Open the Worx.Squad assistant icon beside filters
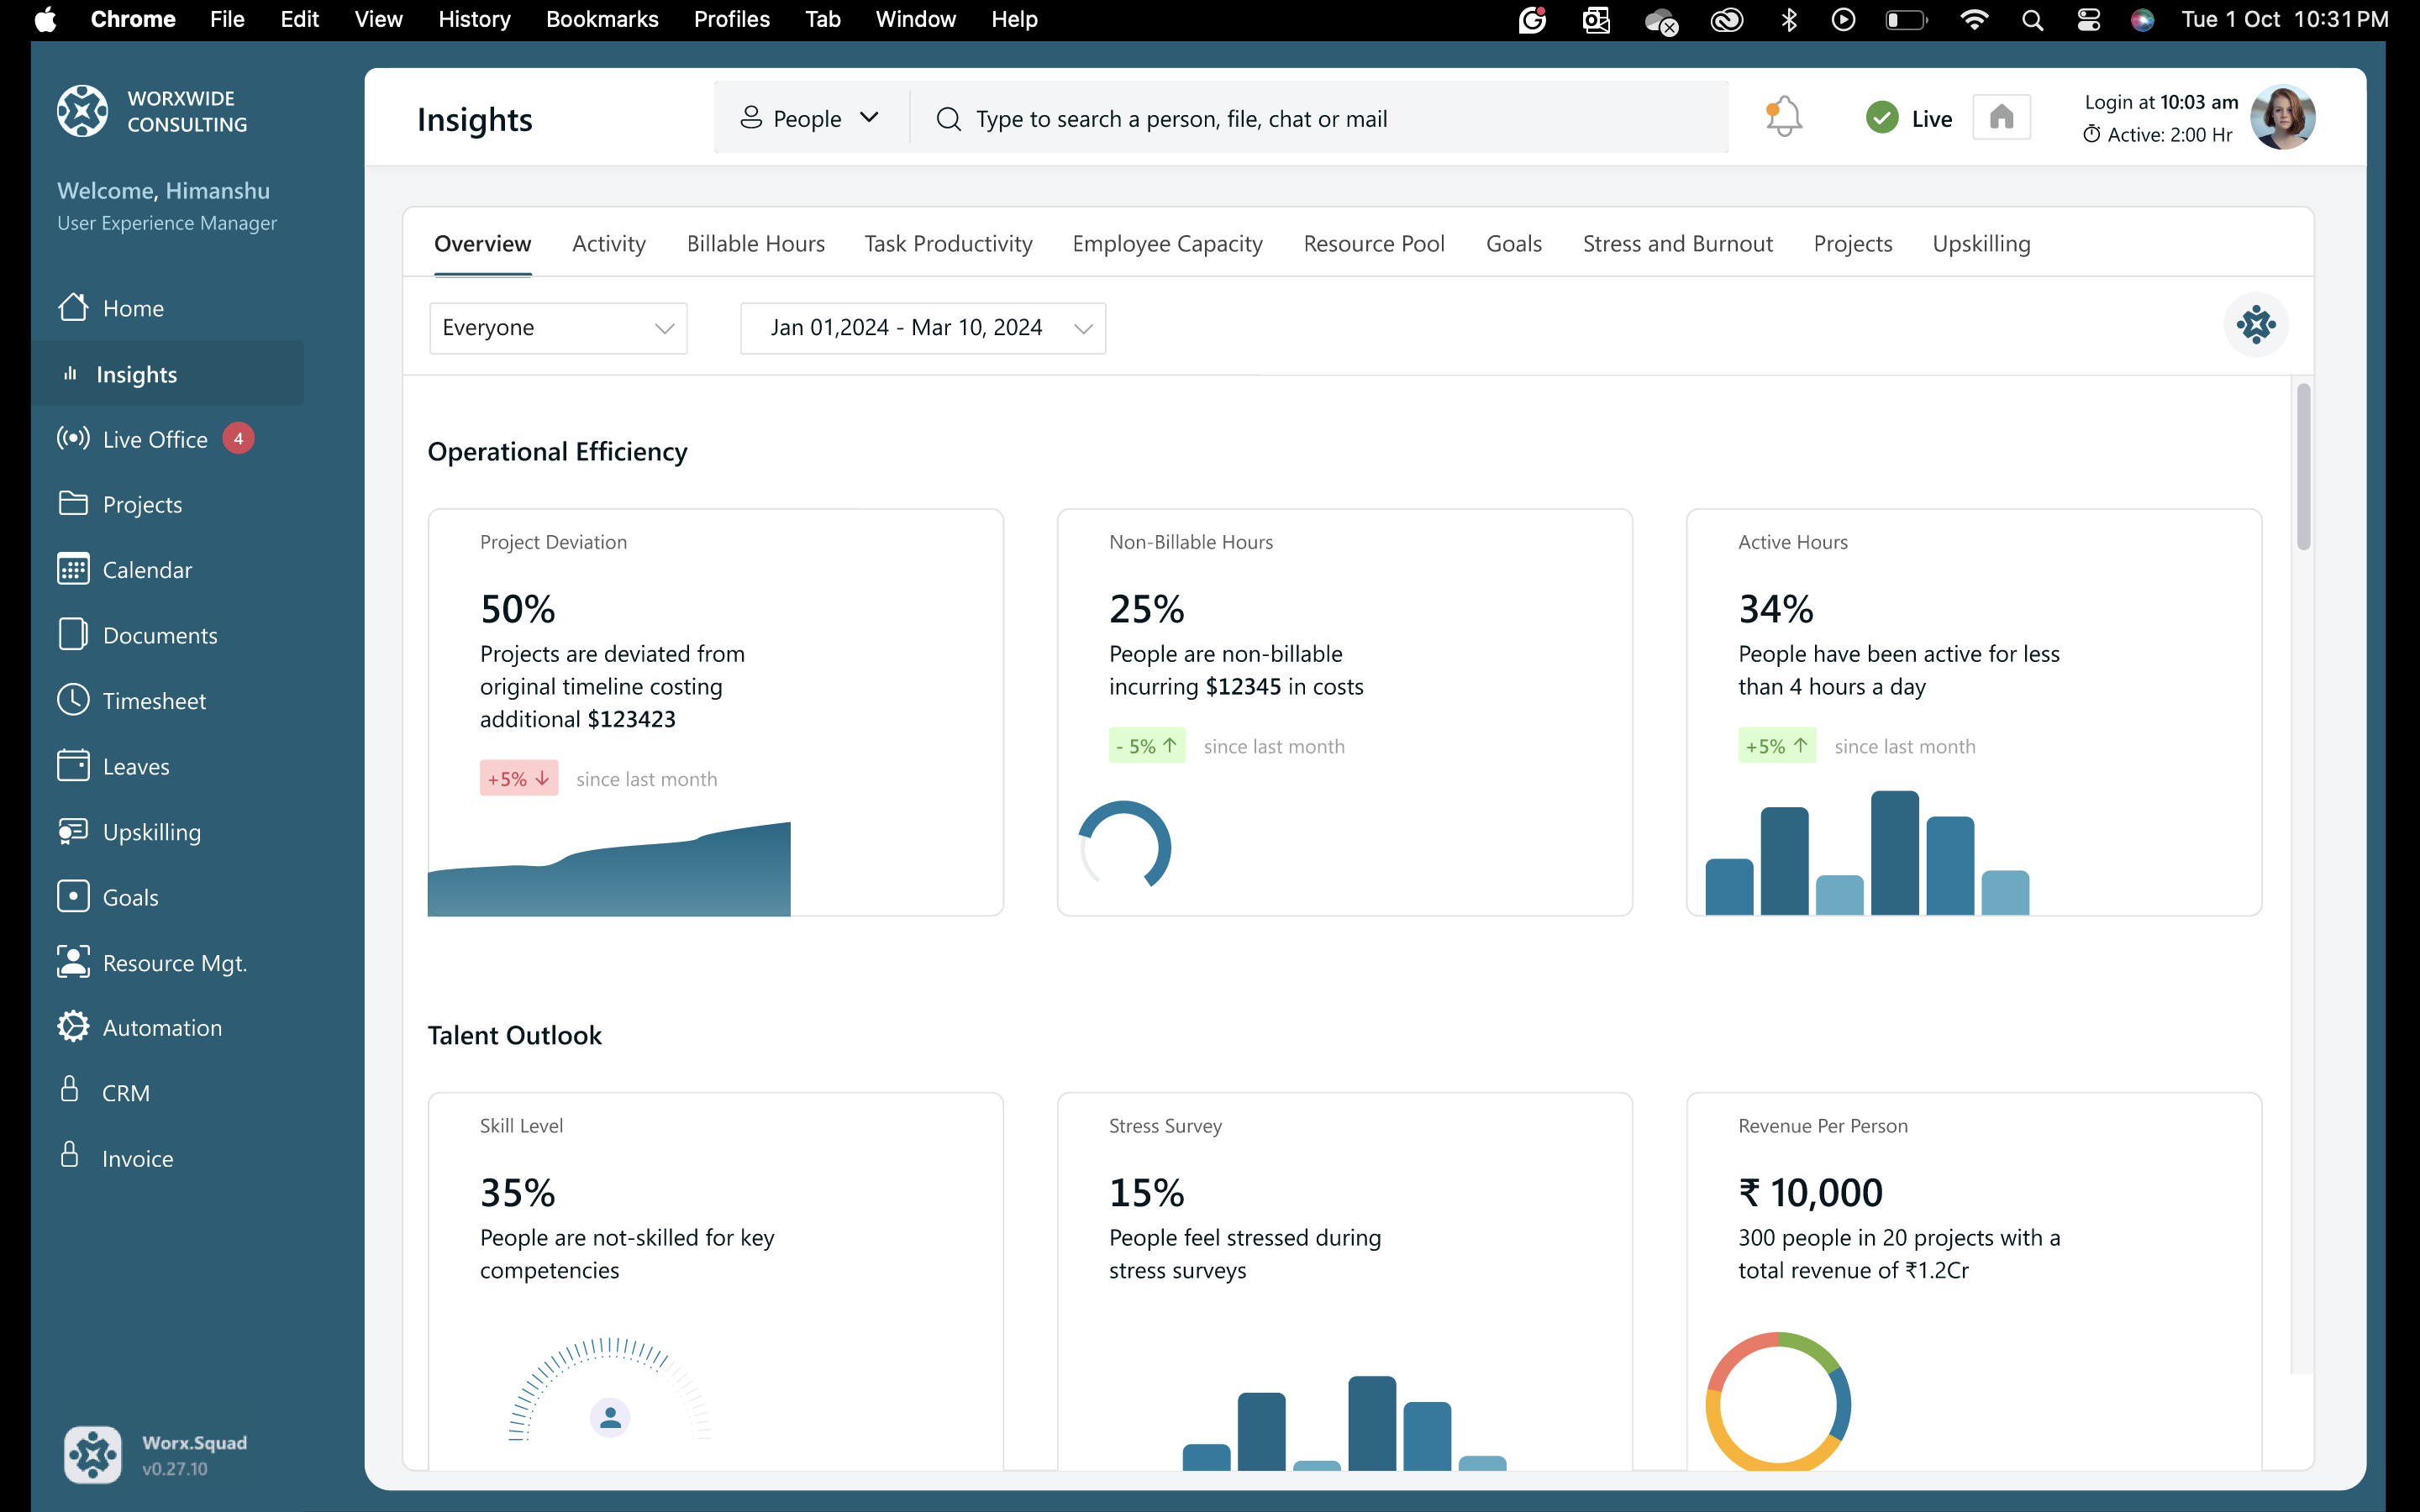2420x1512 pixels. tap(2256, 325)
